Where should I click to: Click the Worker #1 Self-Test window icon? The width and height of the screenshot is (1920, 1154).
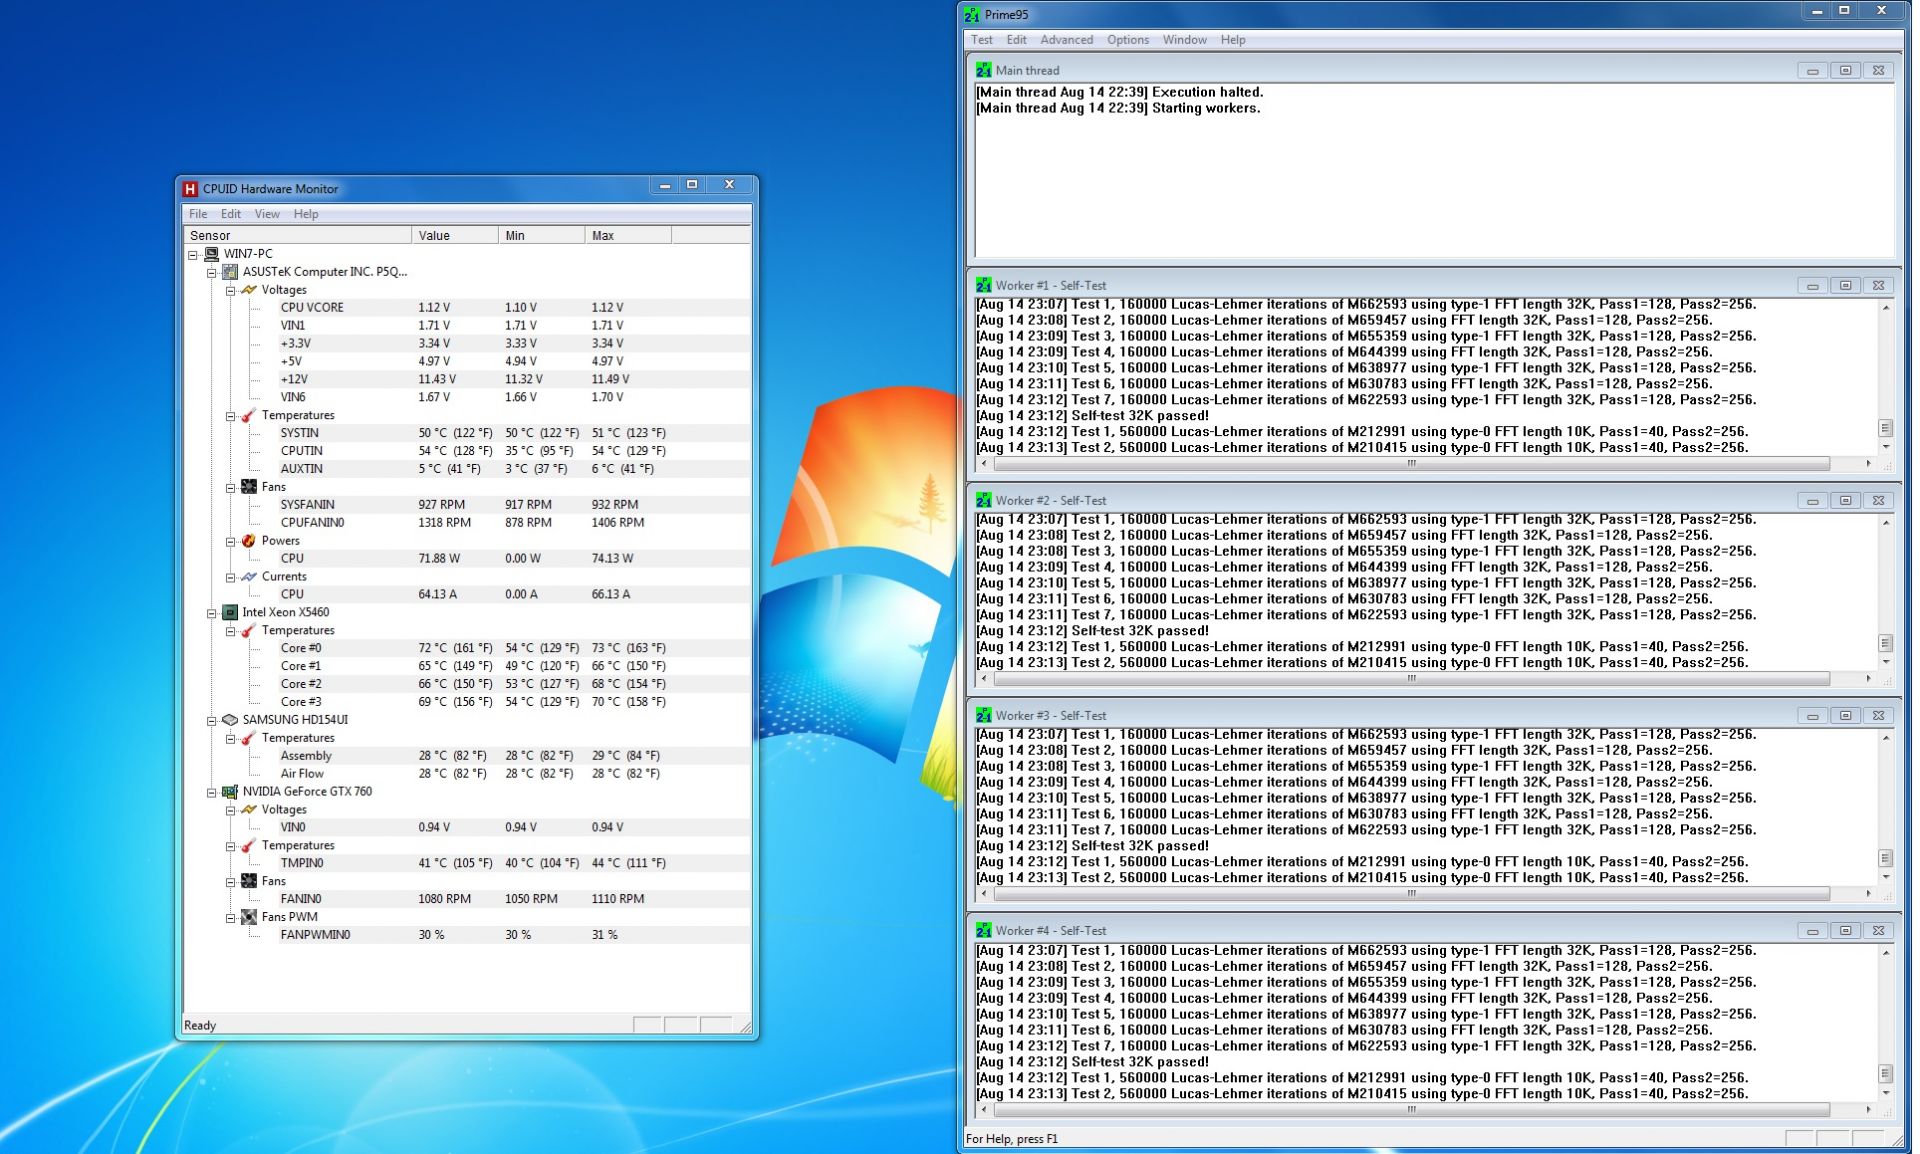(984, 285)
